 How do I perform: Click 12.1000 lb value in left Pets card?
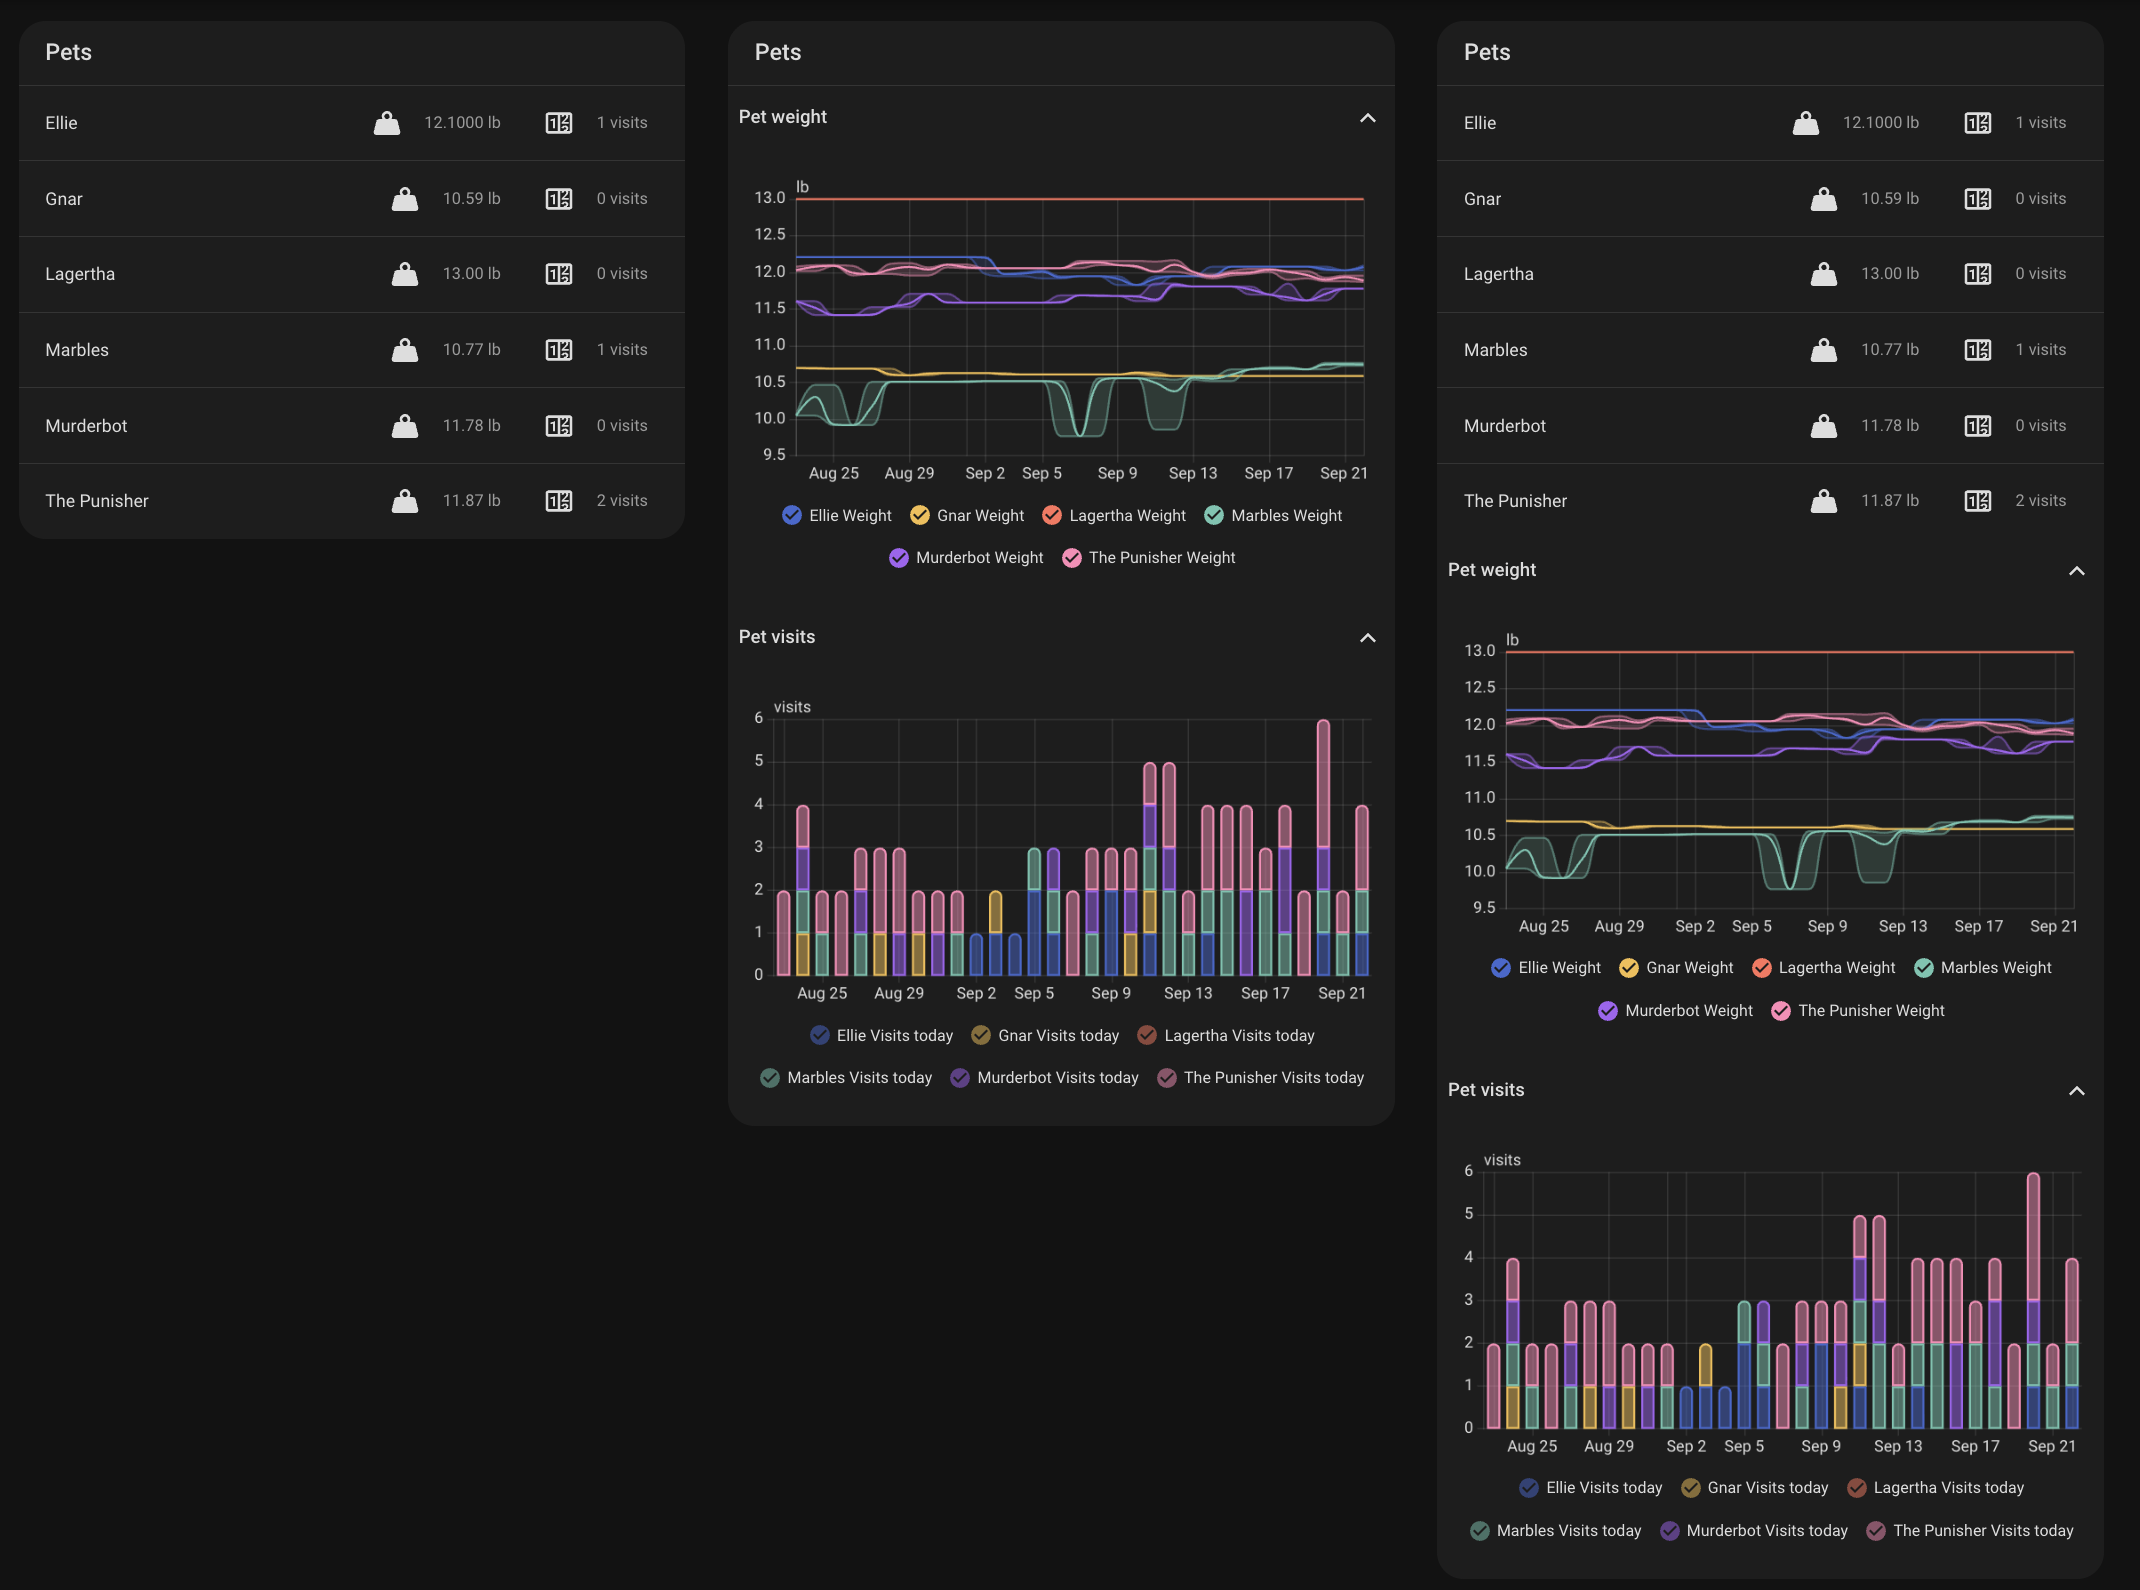click(462, 123)
